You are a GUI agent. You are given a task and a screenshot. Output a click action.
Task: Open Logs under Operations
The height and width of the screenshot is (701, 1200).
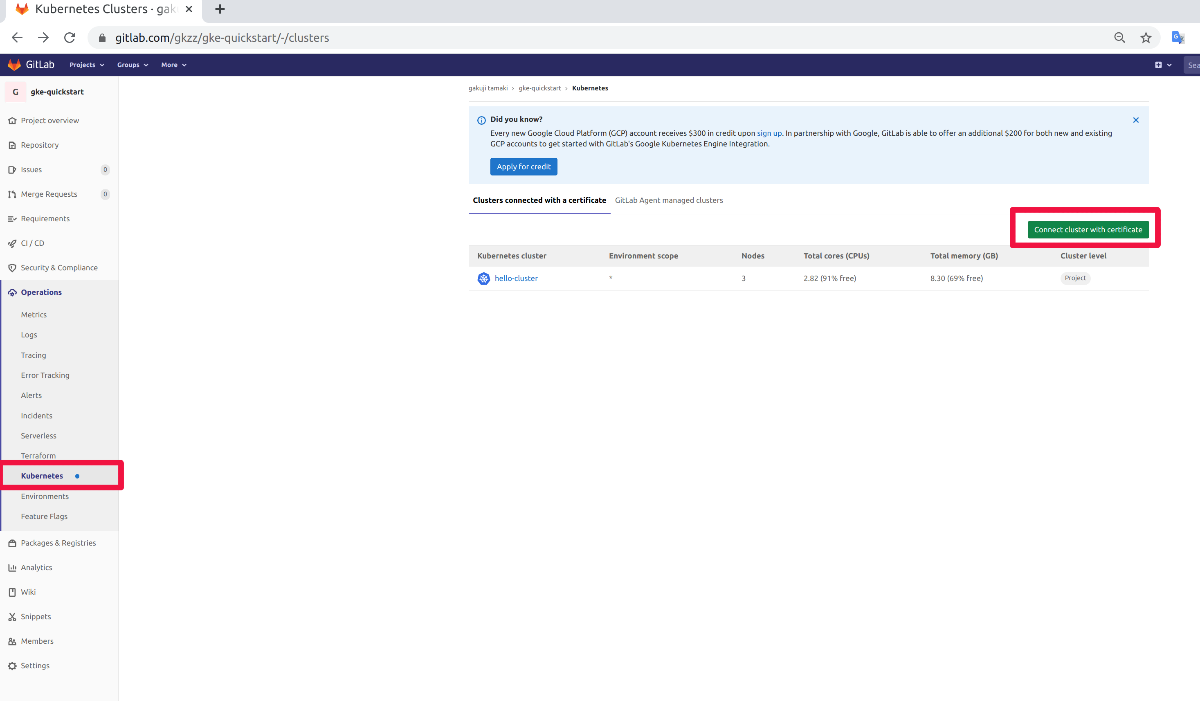point(29,335)
